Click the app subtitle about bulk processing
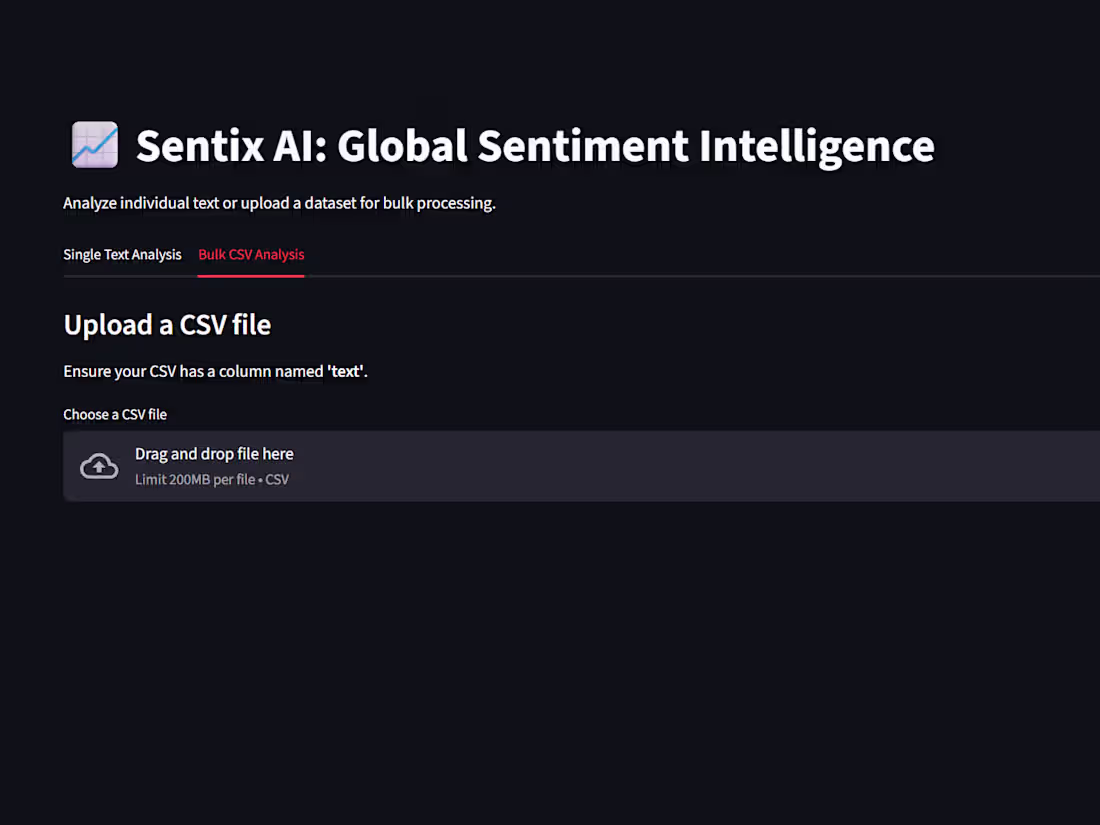1100x825 pixels. coord(280,202)
